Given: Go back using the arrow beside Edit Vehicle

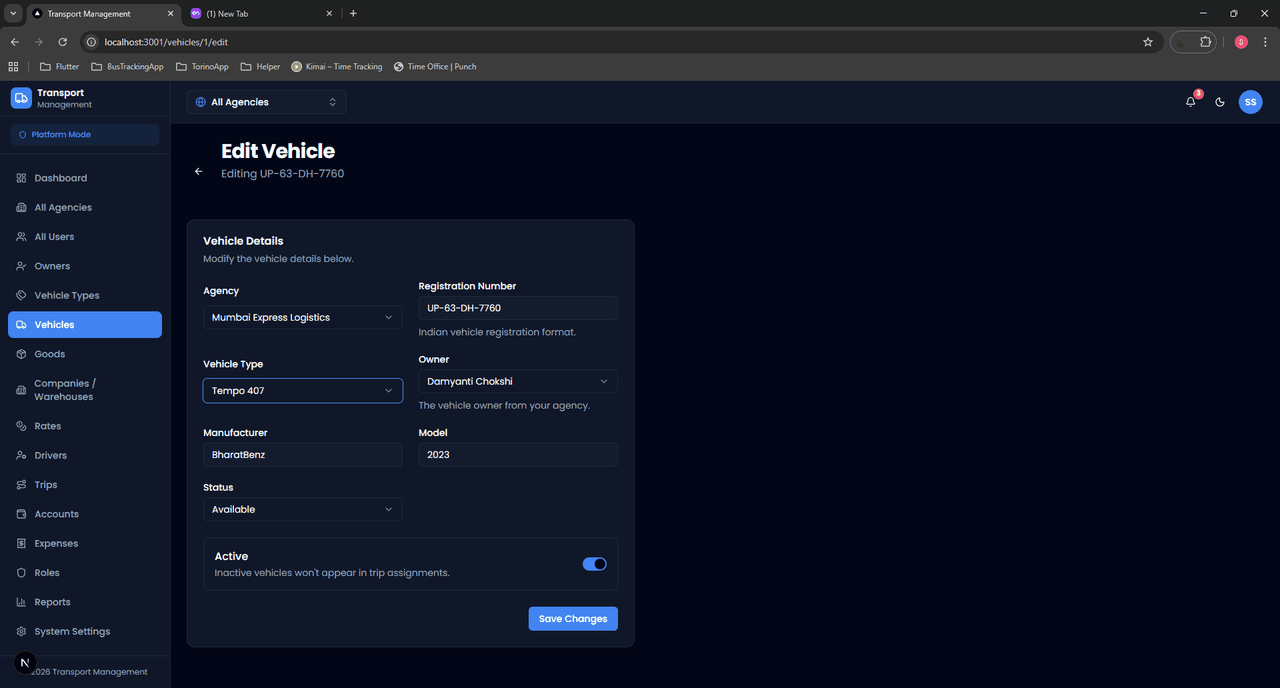Looking at the screenshot, I should tap(198, 171).
